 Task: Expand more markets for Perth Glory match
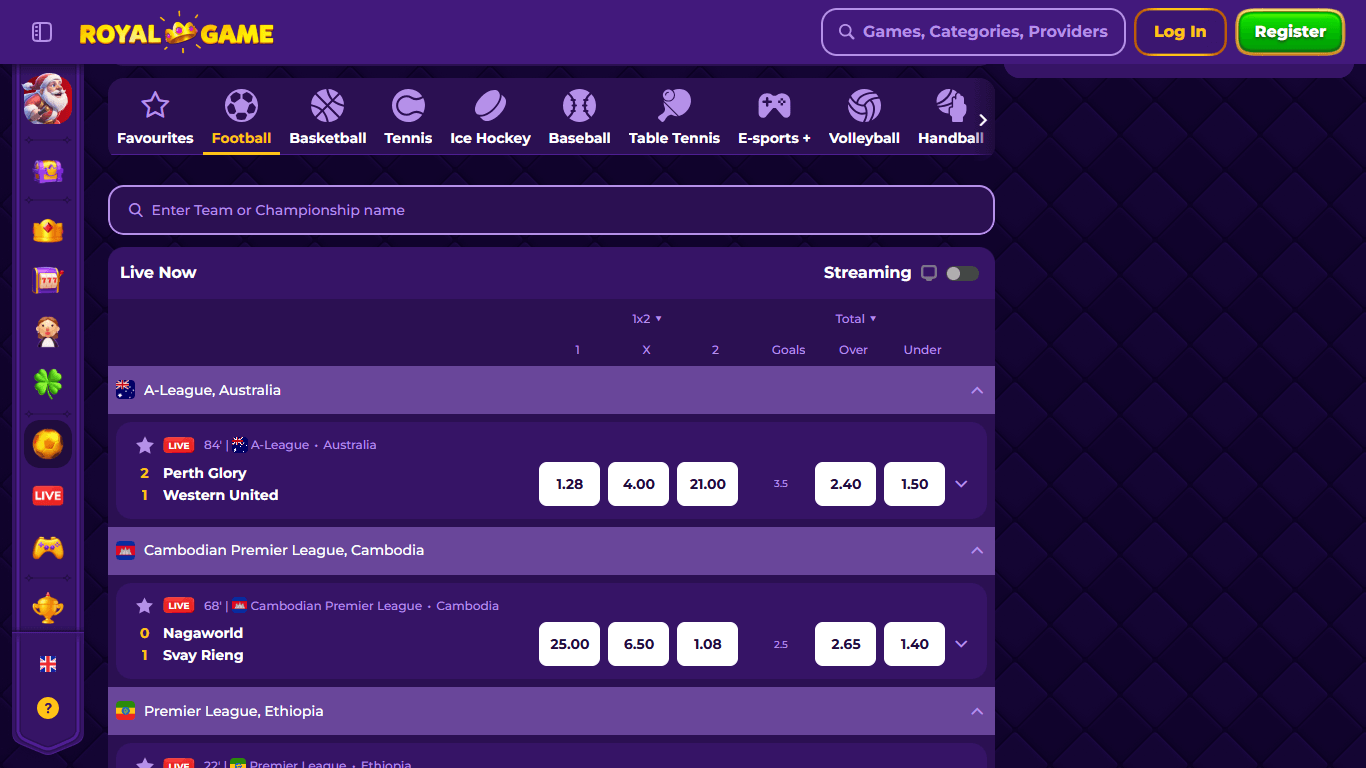(x=961, y=484)
